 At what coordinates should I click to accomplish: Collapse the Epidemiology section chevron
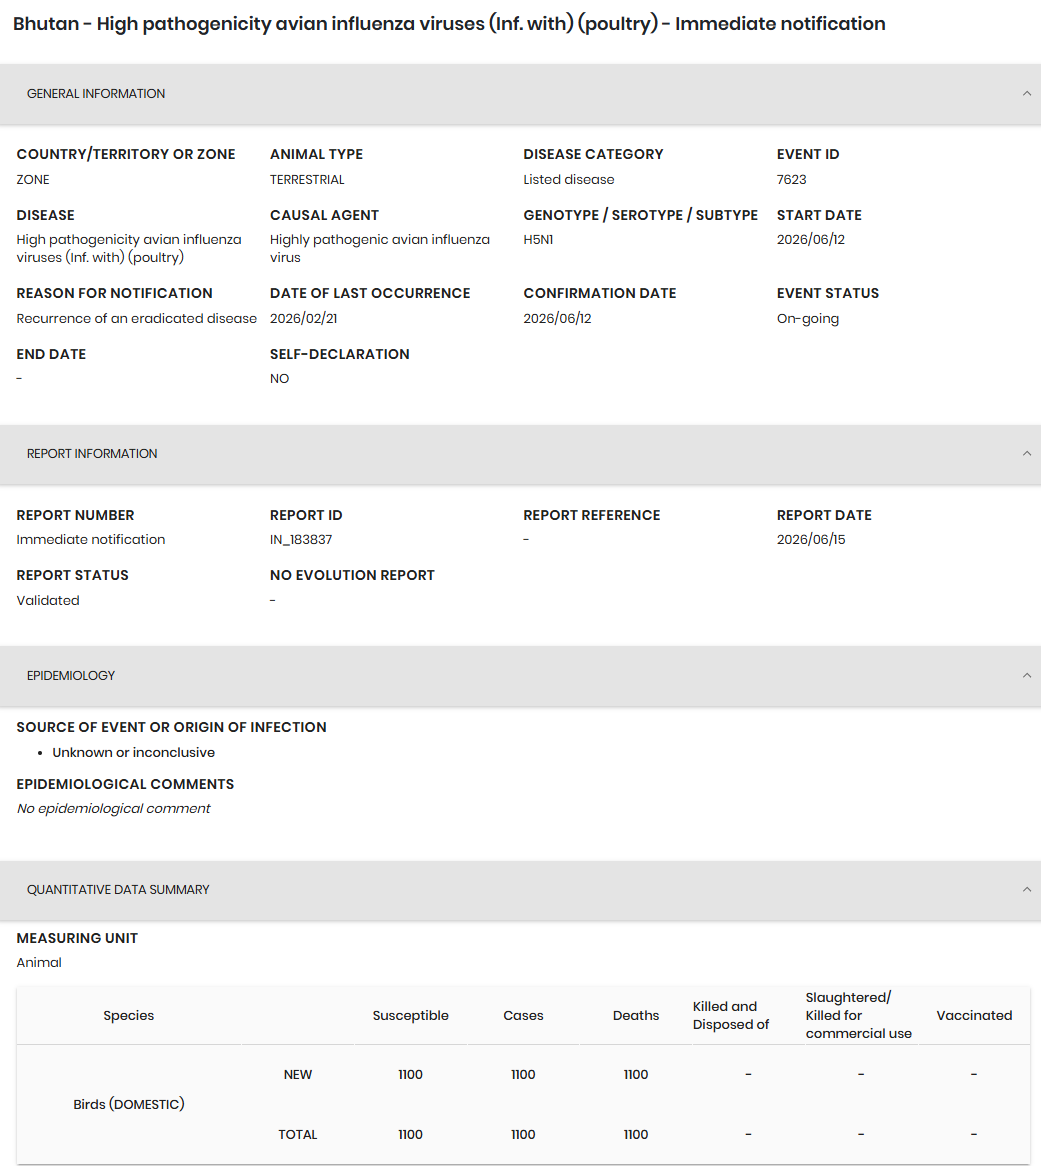pyautogui.click(x=1027, y=676)
